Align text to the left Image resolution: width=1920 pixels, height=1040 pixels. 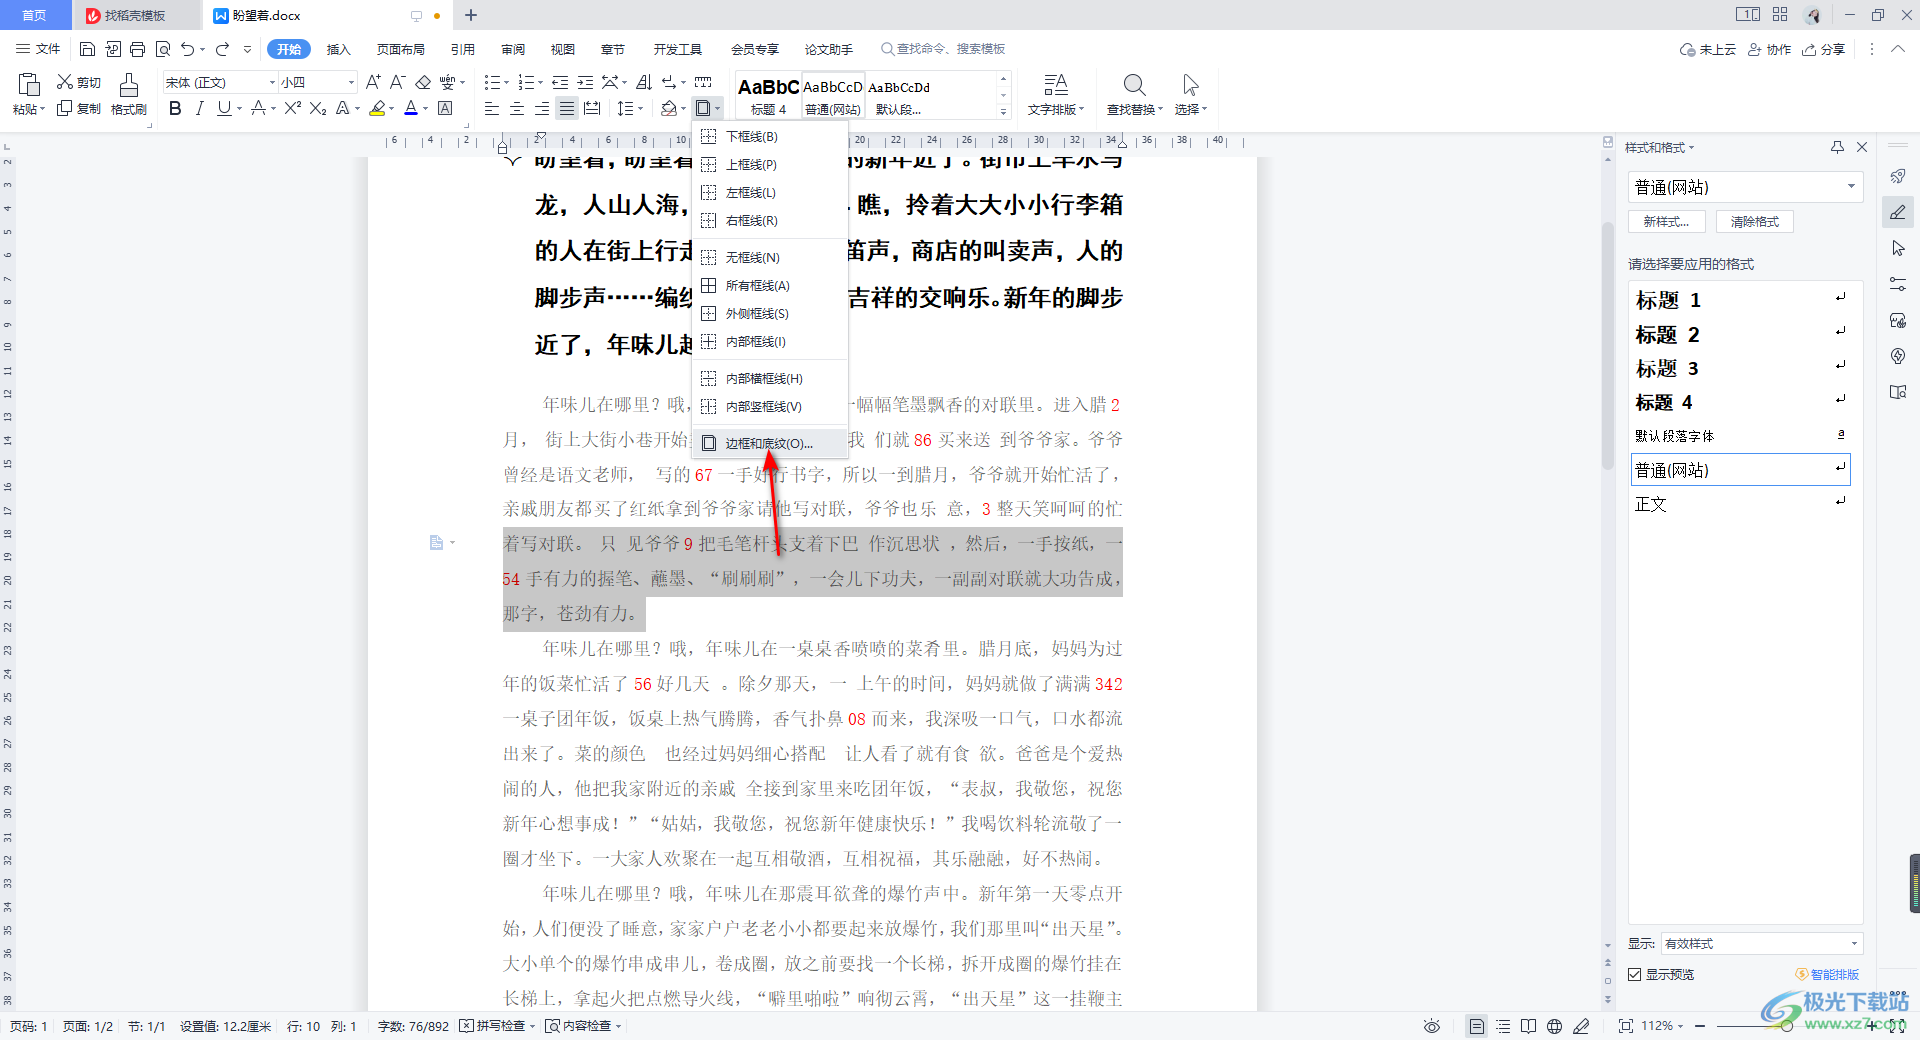tap(492, 108)
